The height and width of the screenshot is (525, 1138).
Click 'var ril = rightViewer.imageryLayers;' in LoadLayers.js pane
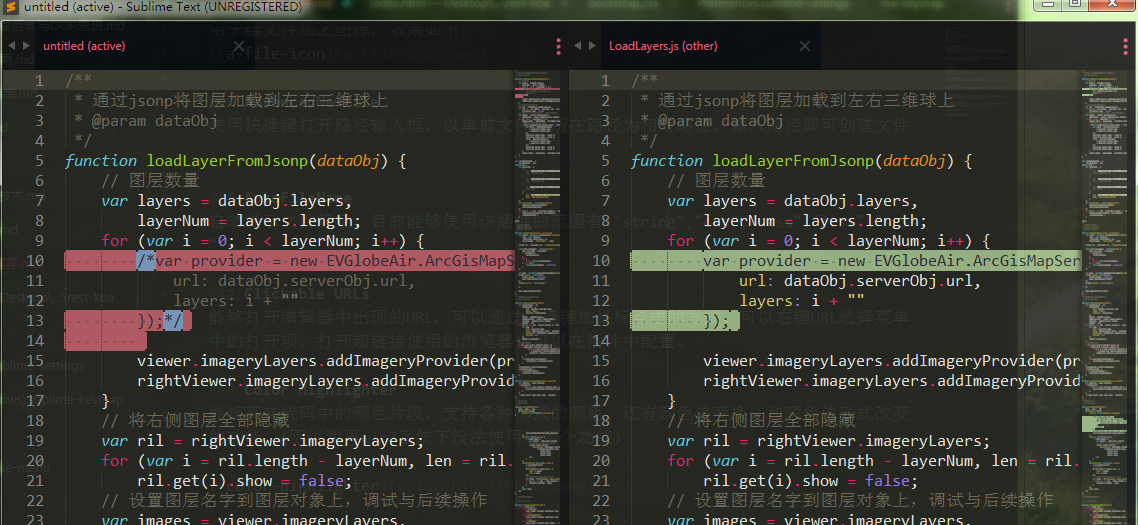point(829,441)
